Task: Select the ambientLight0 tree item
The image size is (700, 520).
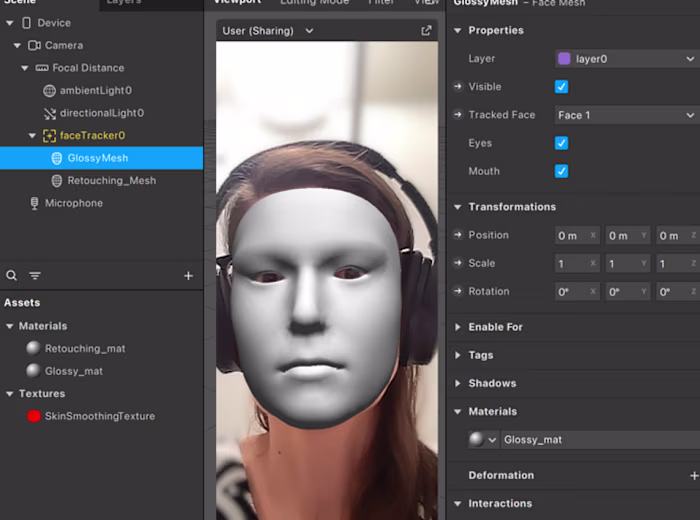Action: pyautogui.click(x=101, y=91)
